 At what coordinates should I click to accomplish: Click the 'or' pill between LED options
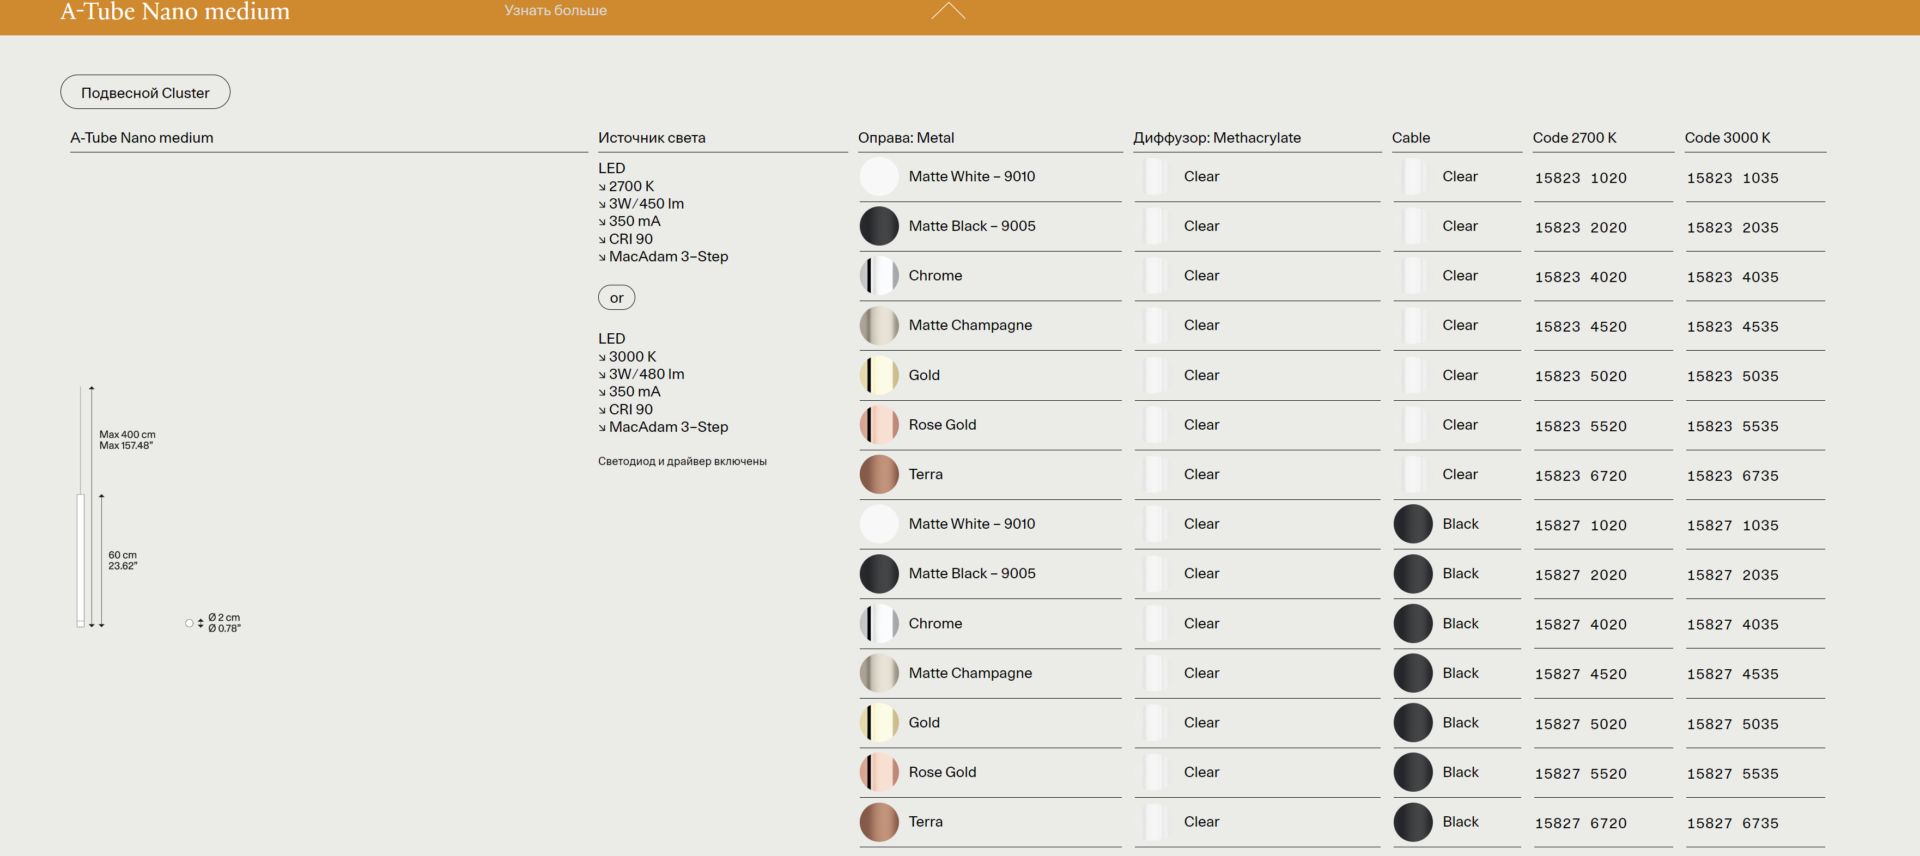[616, 298]
